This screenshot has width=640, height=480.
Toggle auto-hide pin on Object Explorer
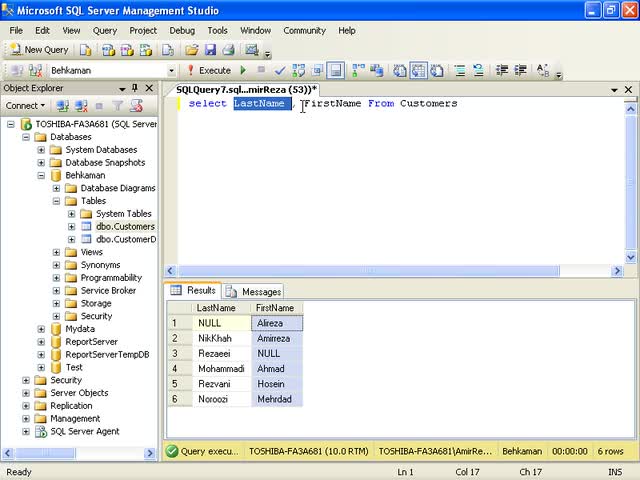click(x=135, y=88)
